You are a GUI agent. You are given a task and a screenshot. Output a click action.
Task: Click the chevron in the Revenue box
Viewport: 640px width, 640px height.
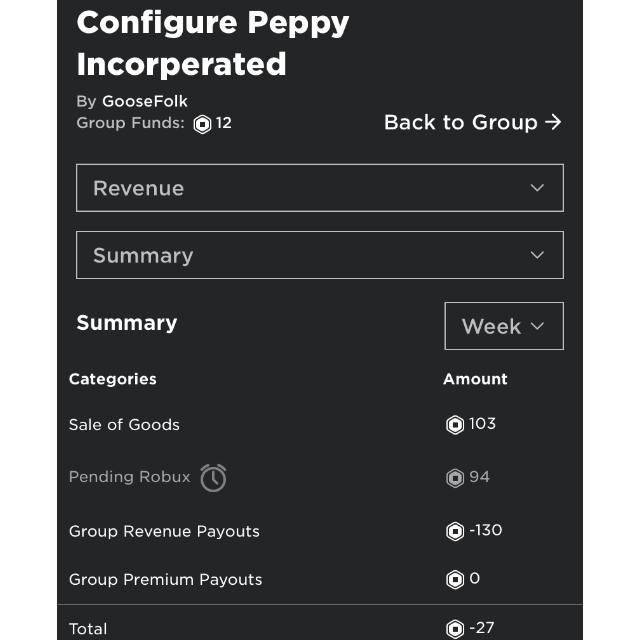(x=537, y=188)
